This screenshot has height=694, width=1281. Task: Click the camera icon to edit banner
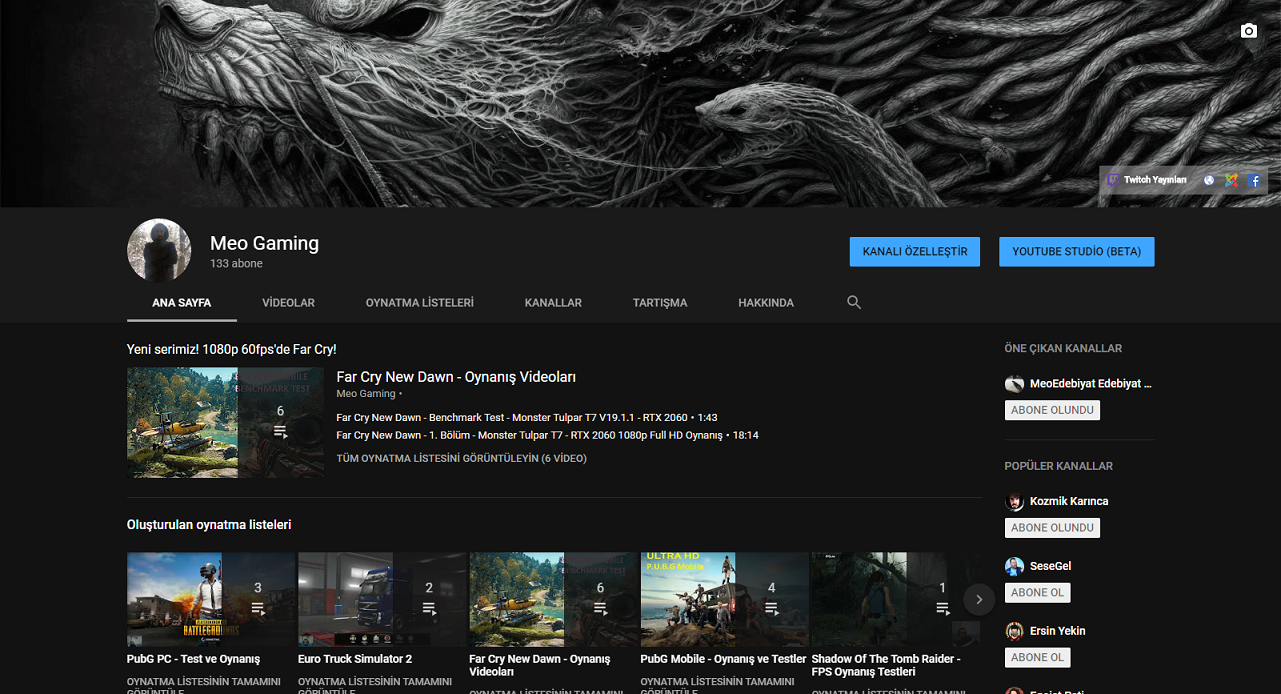click(1248, 31)
